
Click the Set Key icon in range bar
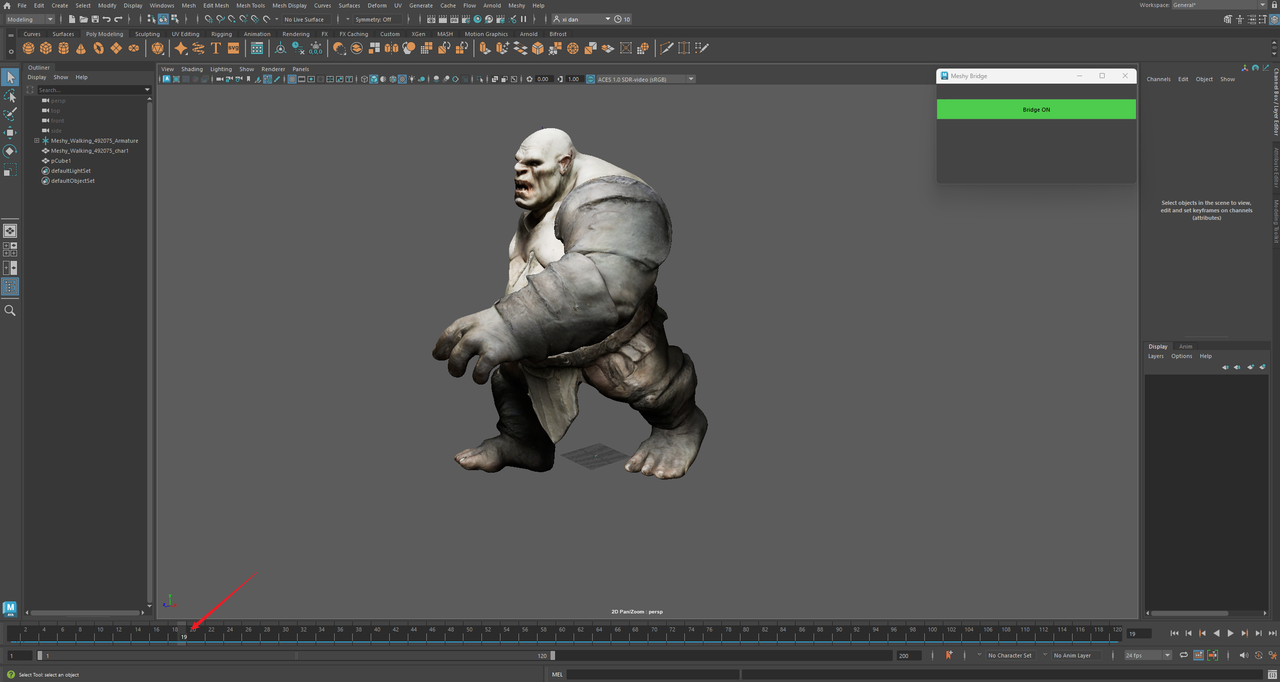[x=949, y=655]
